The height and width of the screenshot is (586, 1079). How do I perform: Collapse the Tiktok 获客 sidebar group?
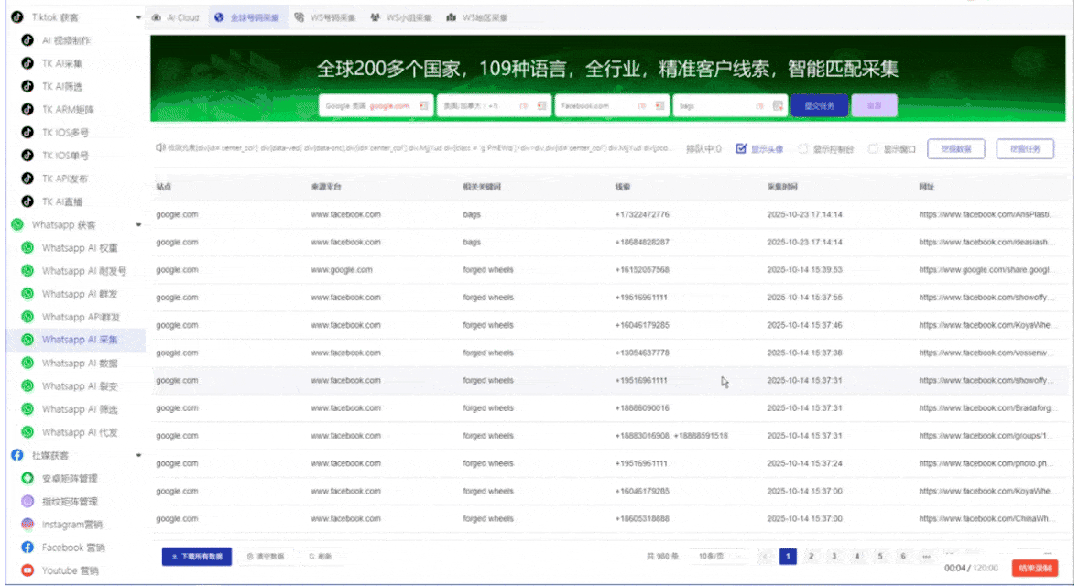(138, 18)
